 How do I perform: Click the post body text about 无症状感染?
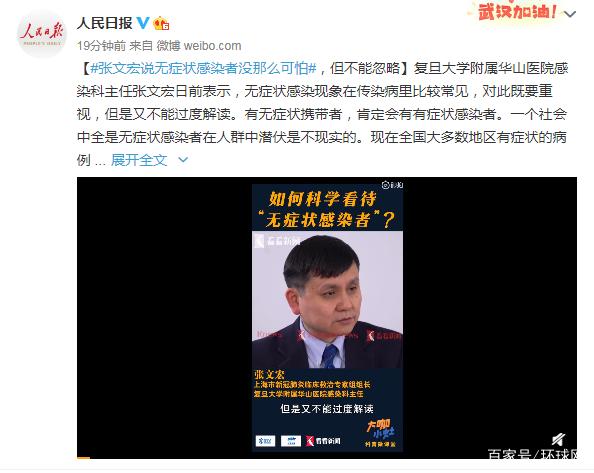322,114
